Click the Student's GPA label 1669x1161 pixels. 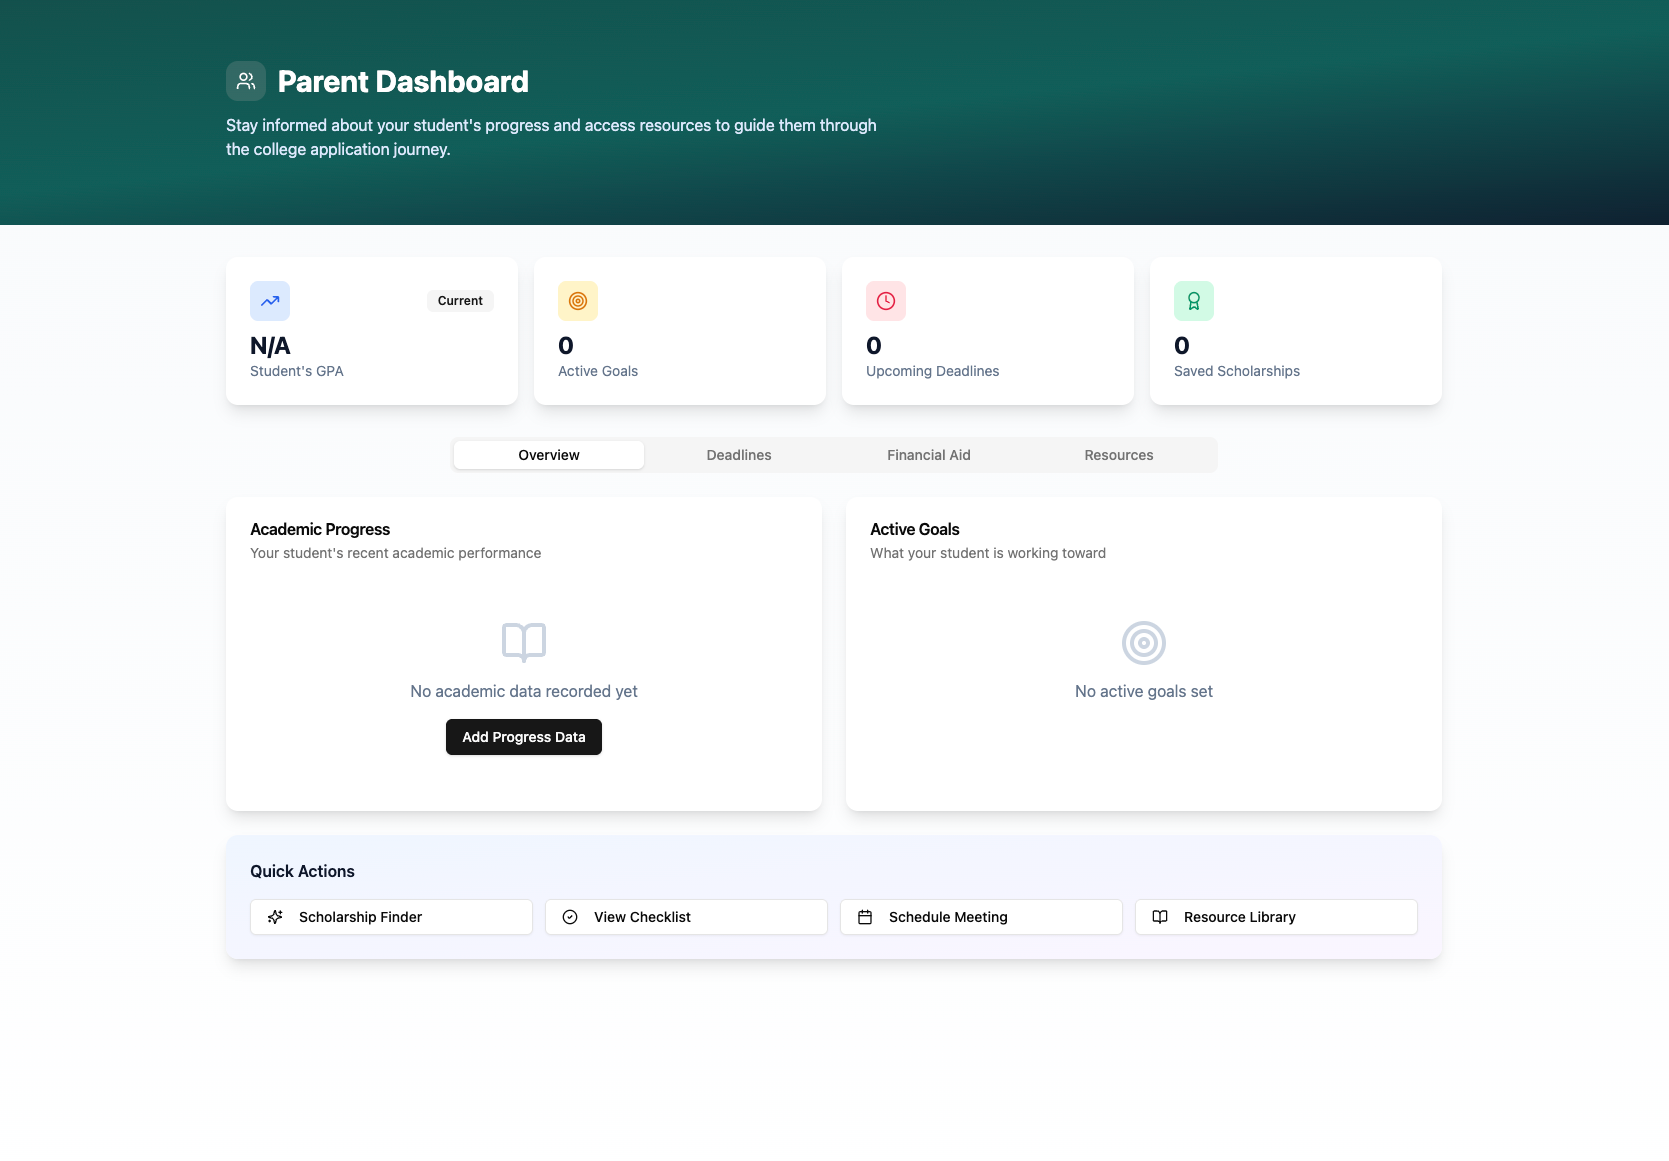[x=297, y=371]
